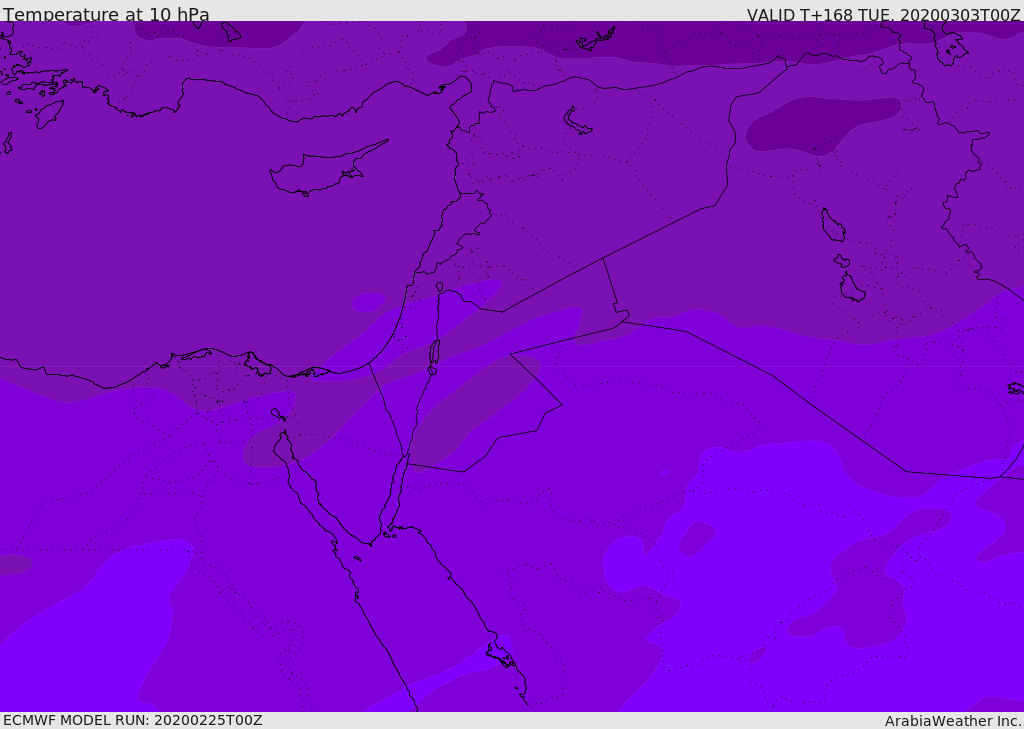
Task: Click the Dead Sea outline on the map
Action: coord(434,353)
